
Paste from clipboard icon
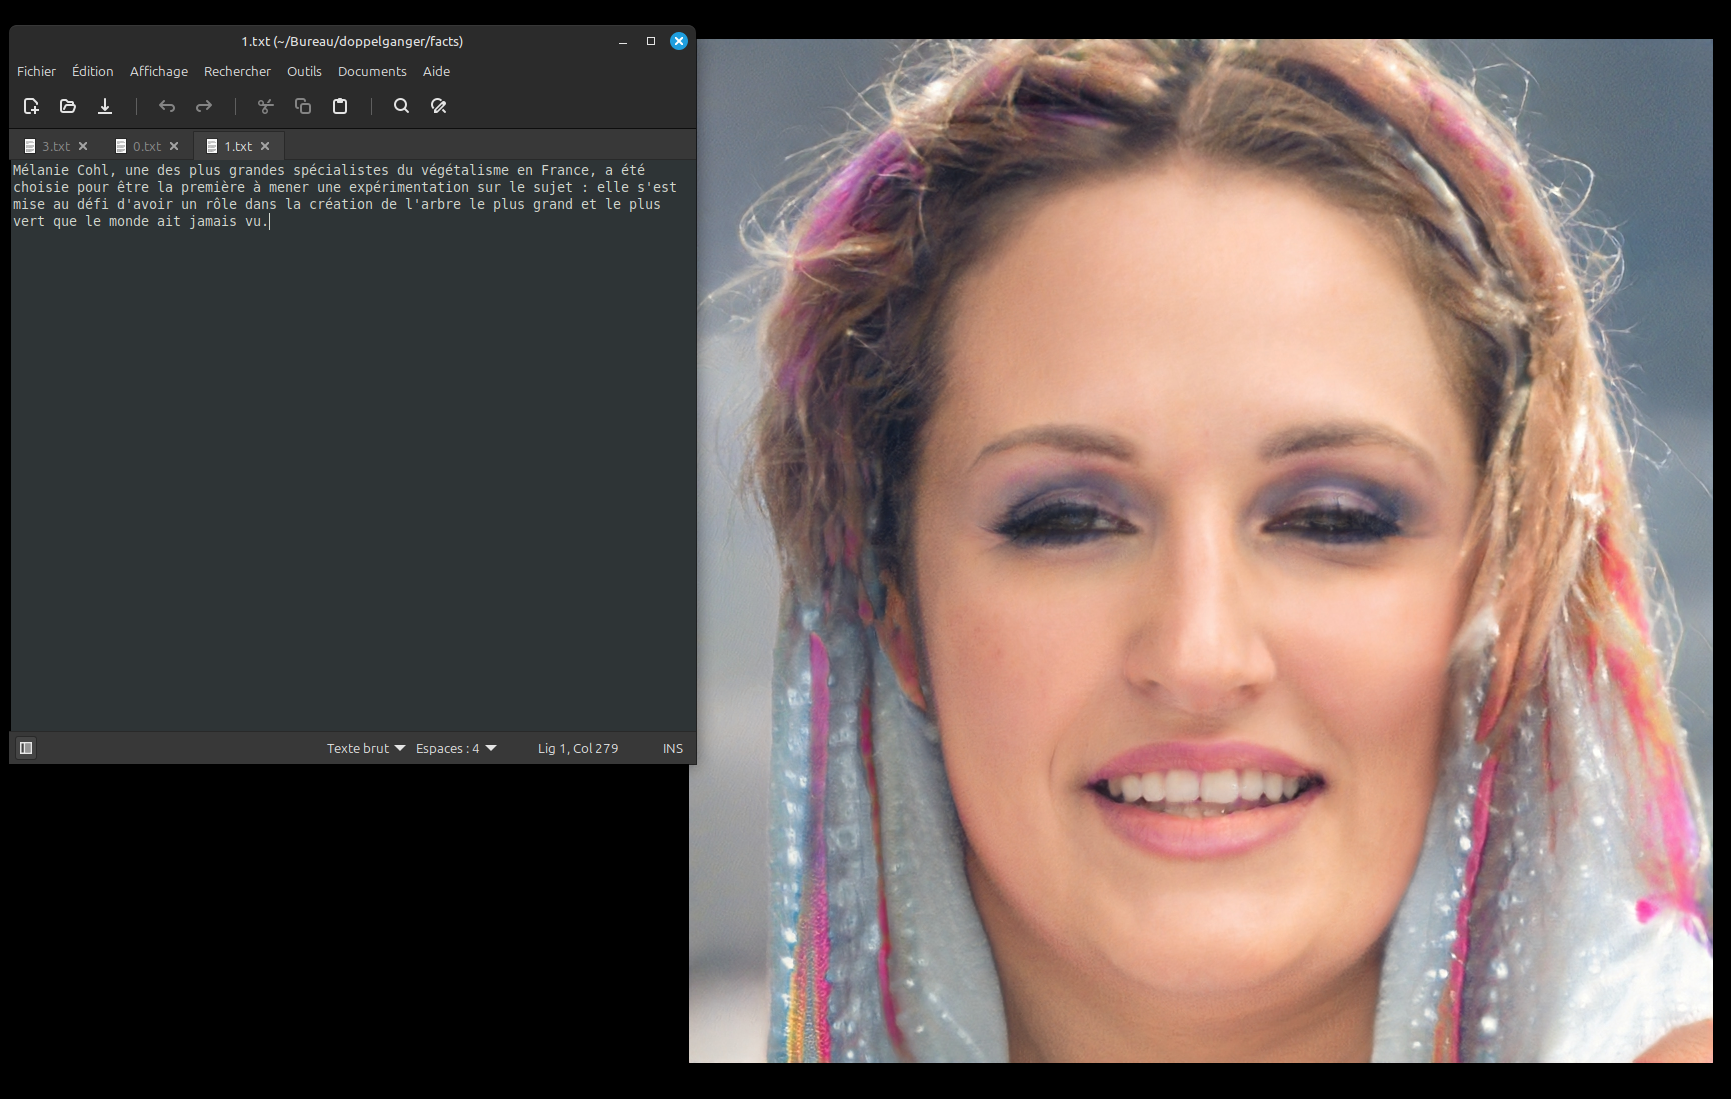[x=340, y=106]
